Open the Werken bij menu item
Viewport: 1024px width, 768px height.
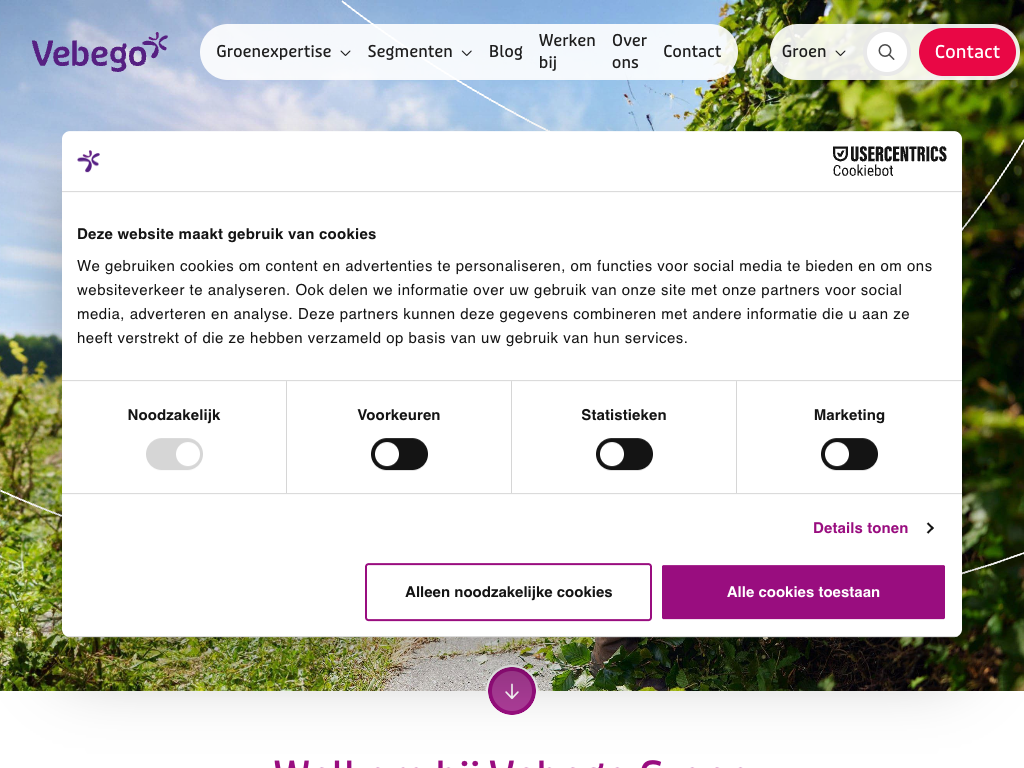pyautogui.click(x=567, y=52)
